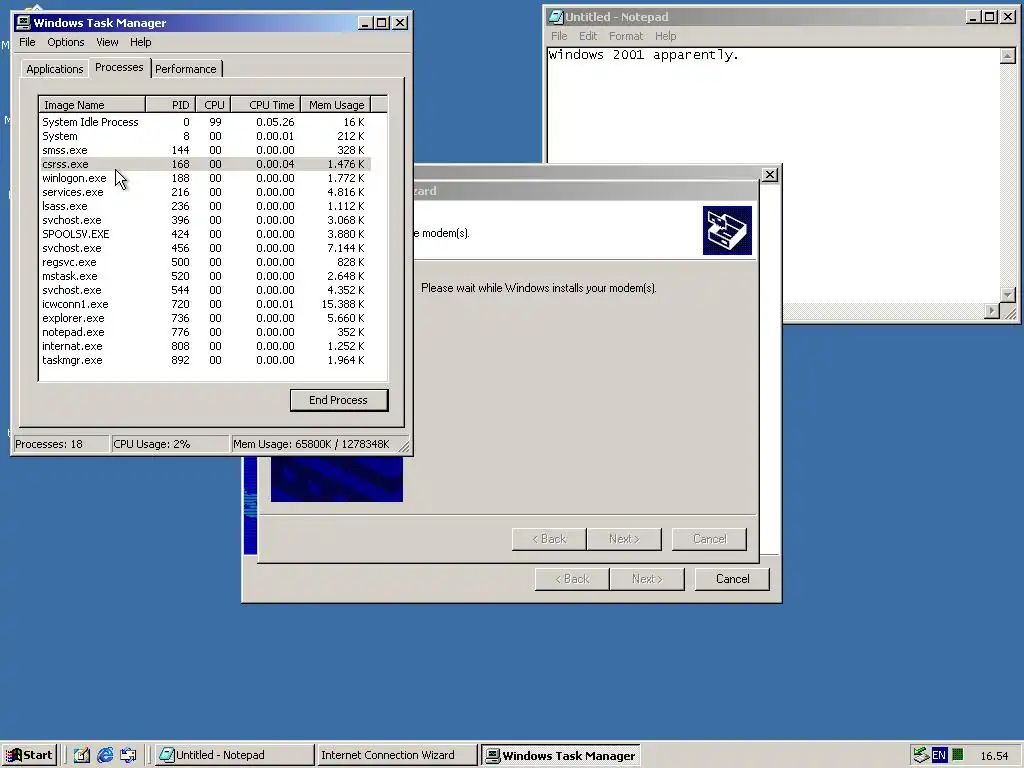Switch to the Applications tab
The height and width of the screenshot is (768, 1024).
tap(55, 69)
